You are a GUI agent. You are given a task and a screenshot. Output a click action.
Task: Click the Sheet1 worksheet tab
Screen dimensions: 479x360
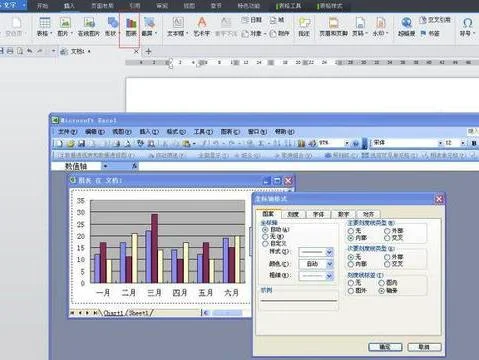coord(140,313)
